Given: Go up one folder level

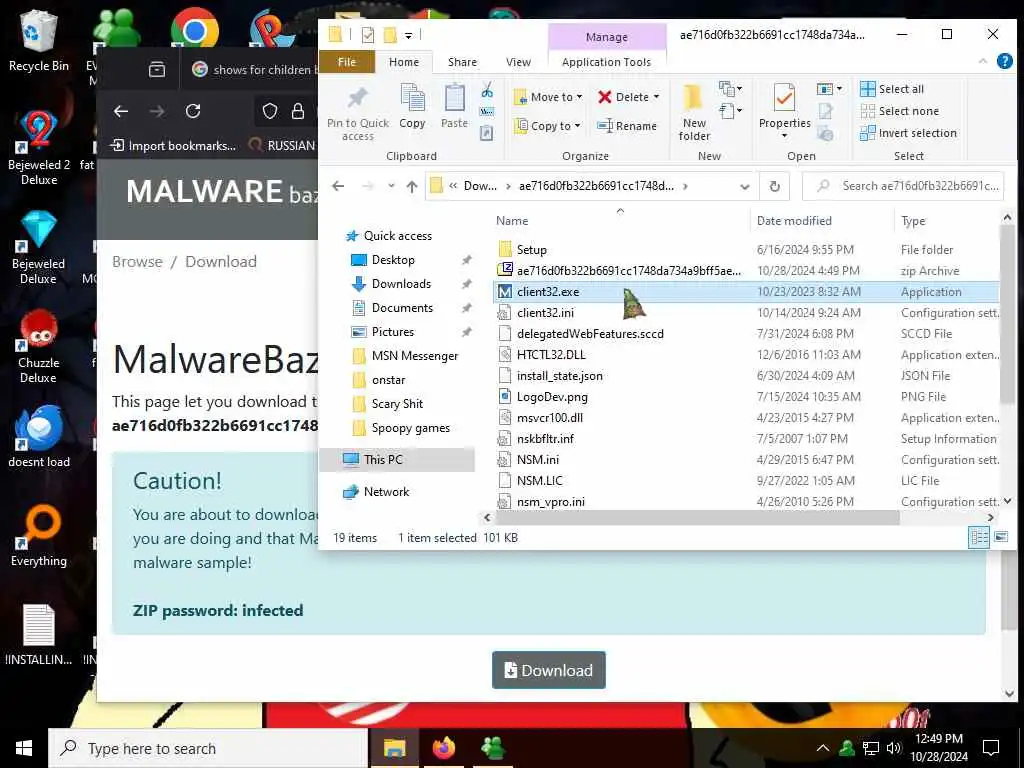Looking at the screenshot, I should pos(411,187).
